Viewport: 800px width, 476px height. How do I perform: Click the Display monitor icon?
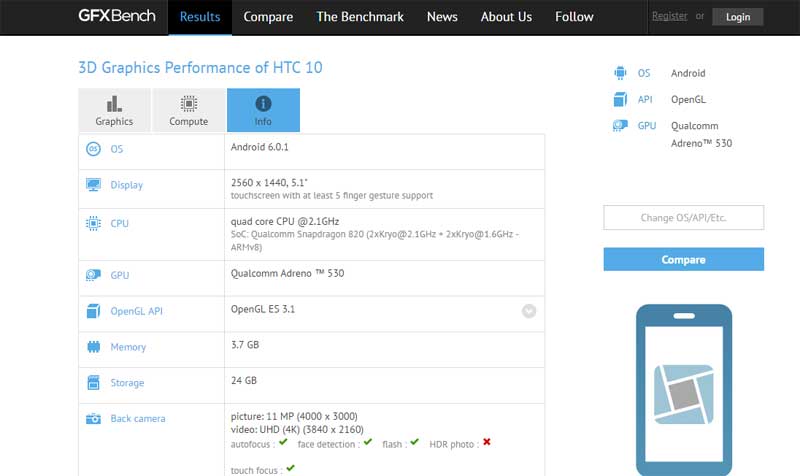(93, 185)
